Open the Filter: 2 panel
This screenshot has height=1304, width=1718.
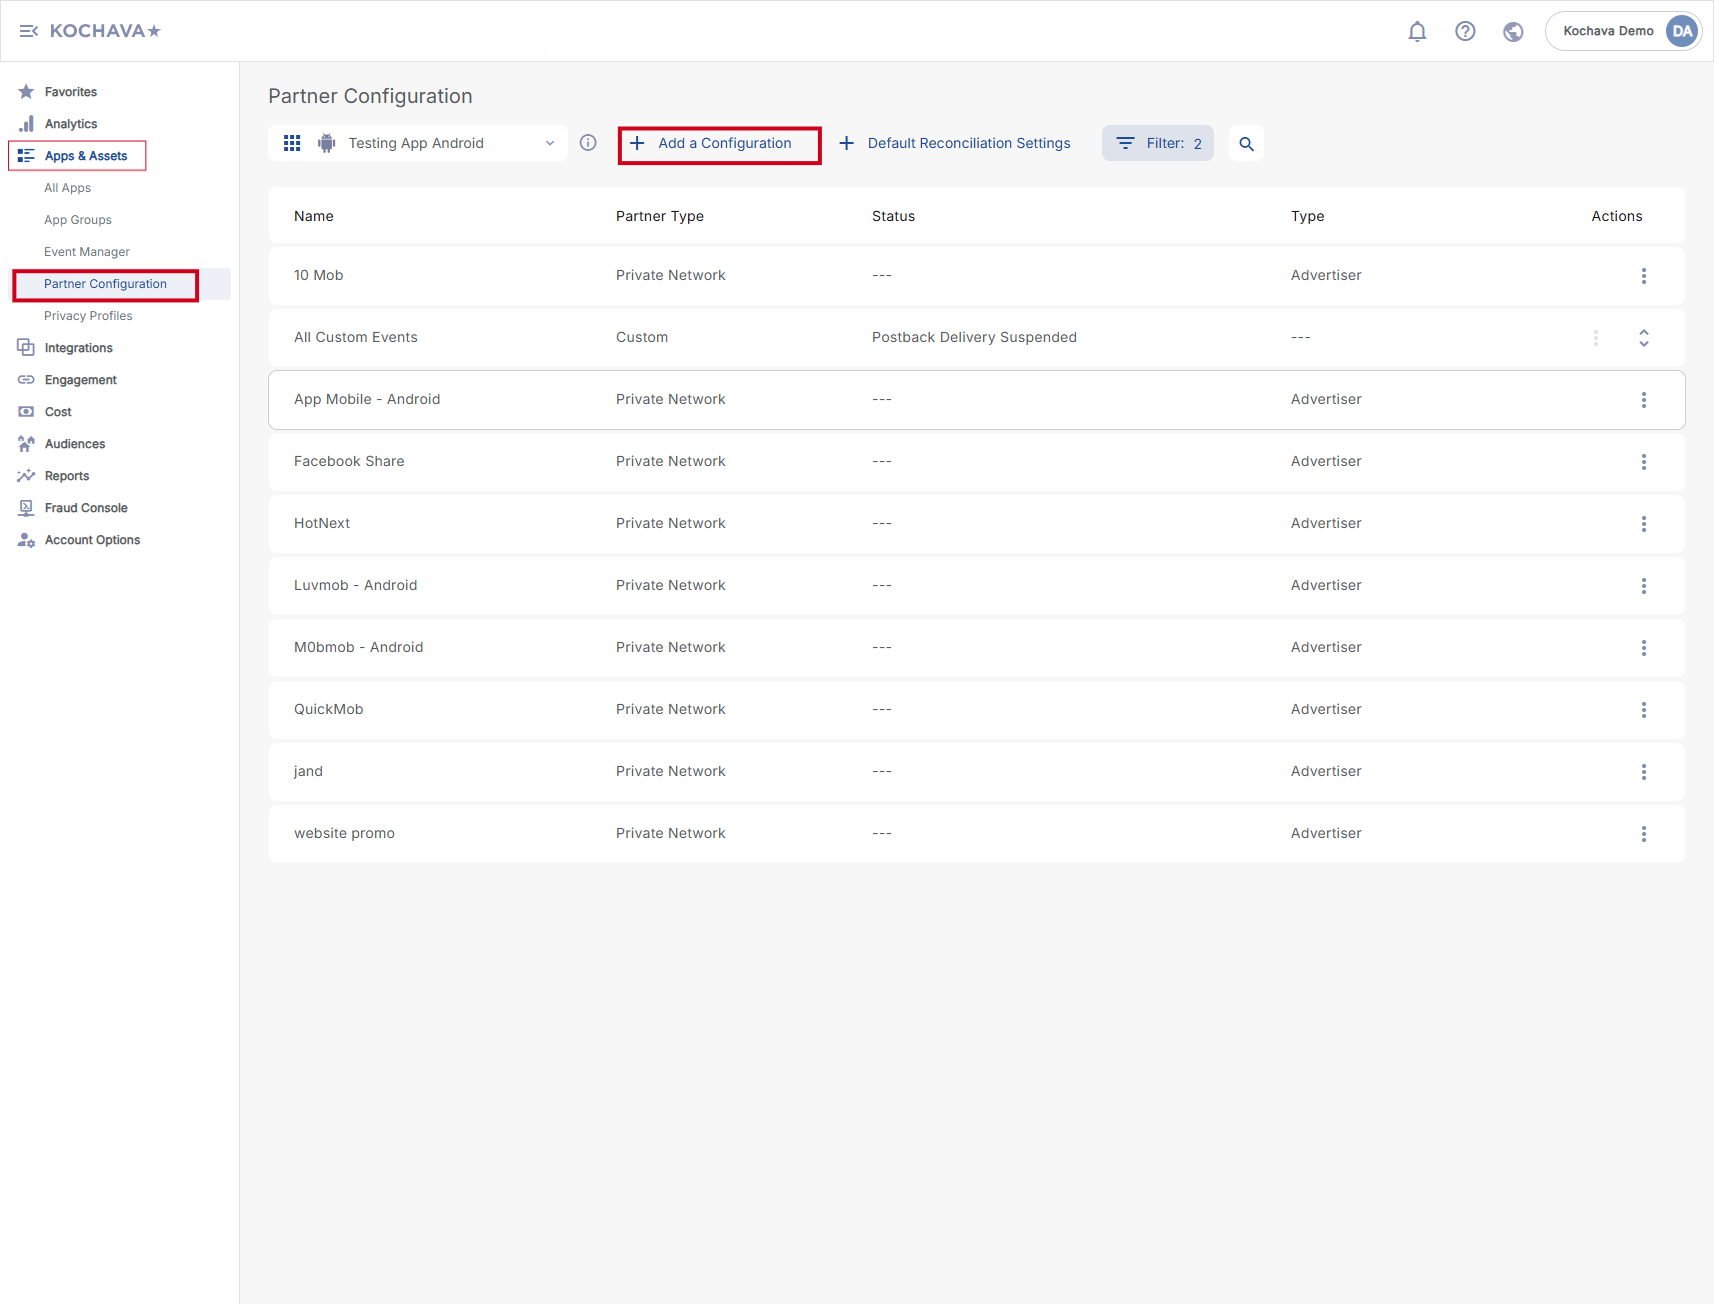(x=1157, y=143)
